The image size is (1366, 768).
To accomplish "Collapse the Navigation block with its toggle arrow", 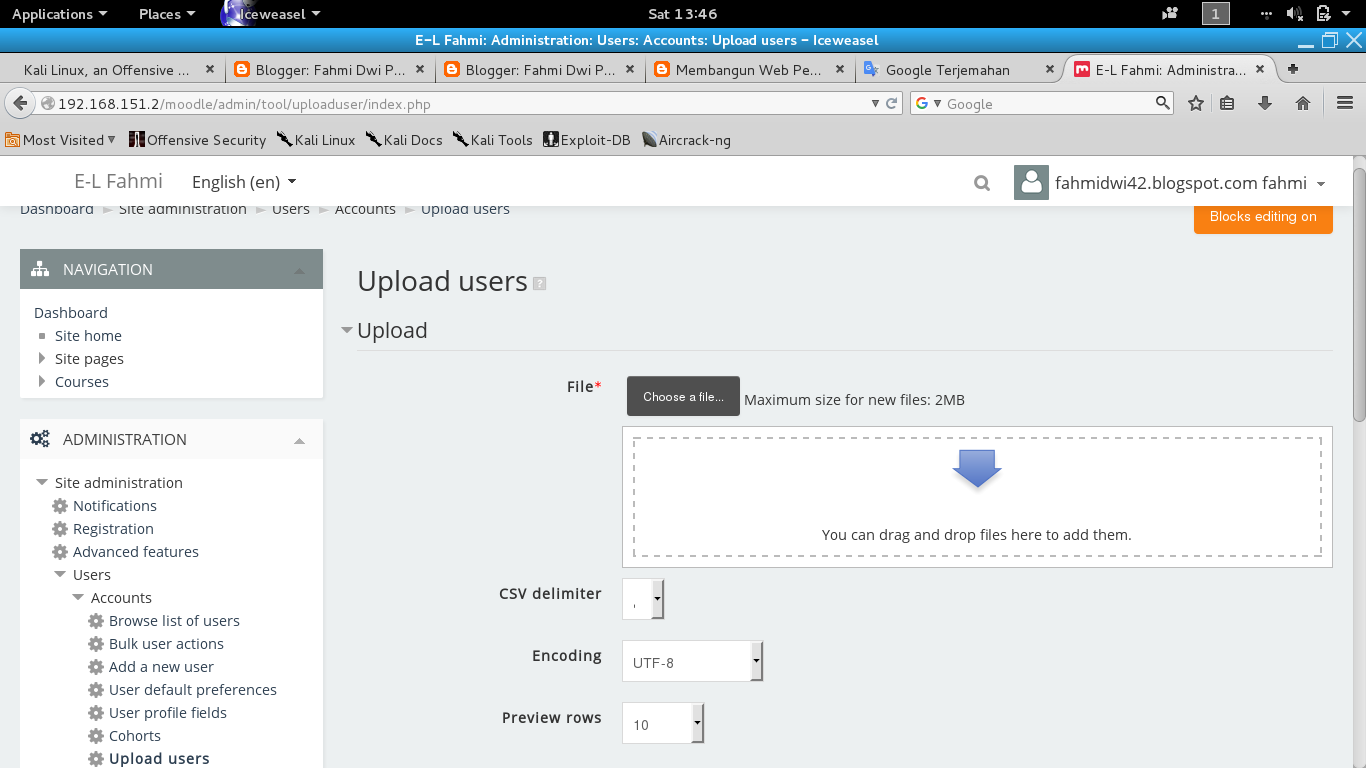I will tap(299, 269).
